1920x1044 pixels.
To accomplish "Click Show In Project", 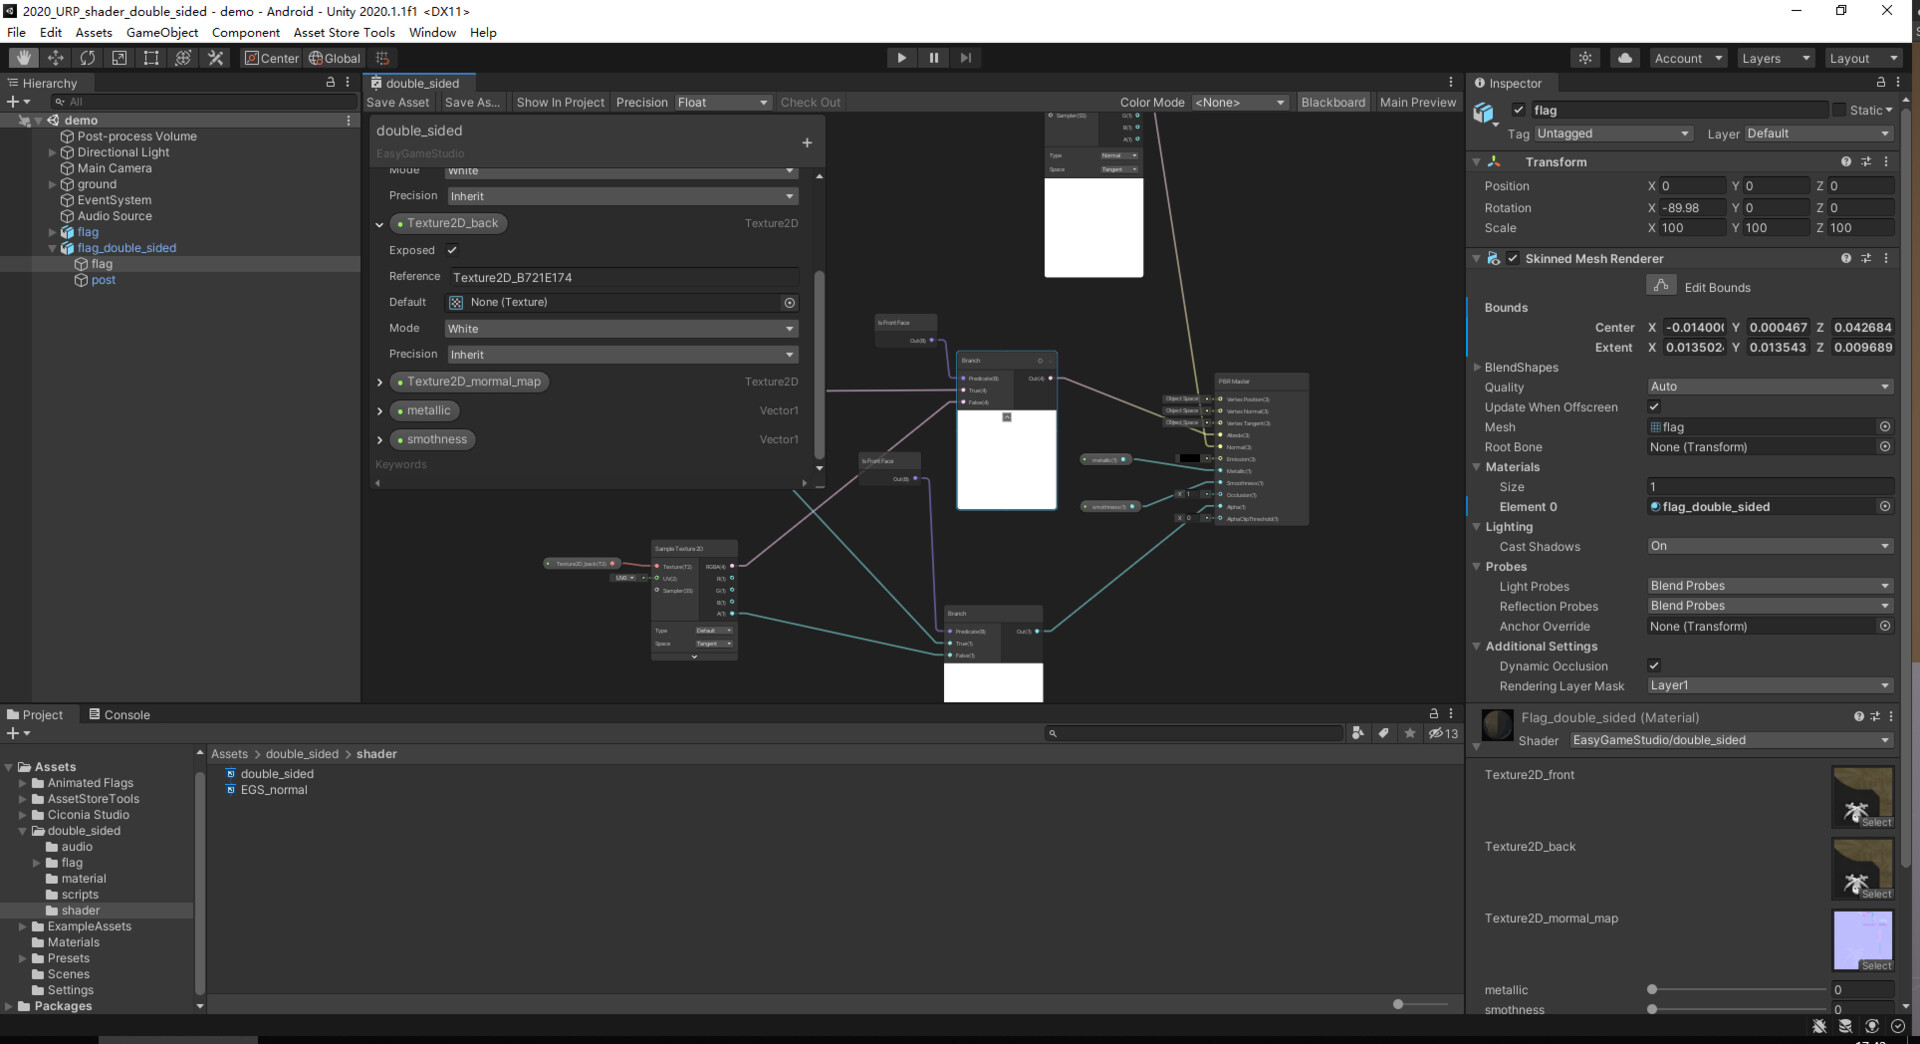I will [559, 102].
